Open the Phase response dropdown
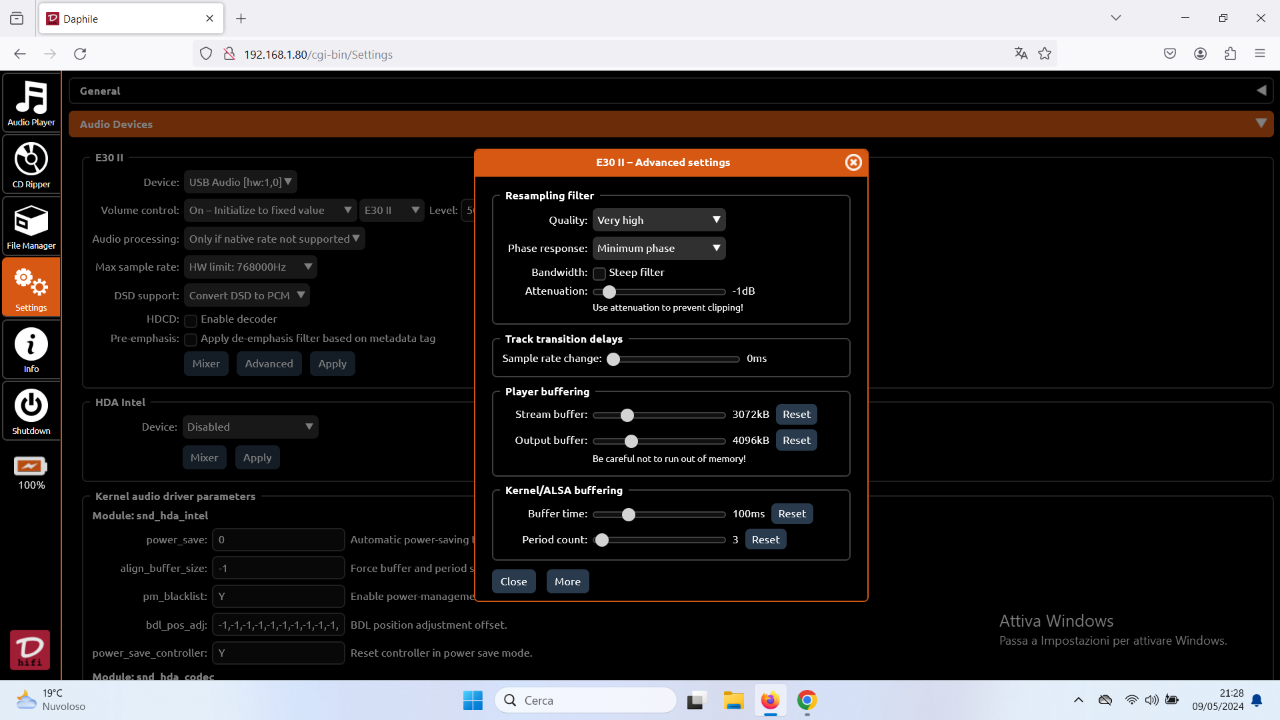This screenshot has width=1280, height=720. 659,248
